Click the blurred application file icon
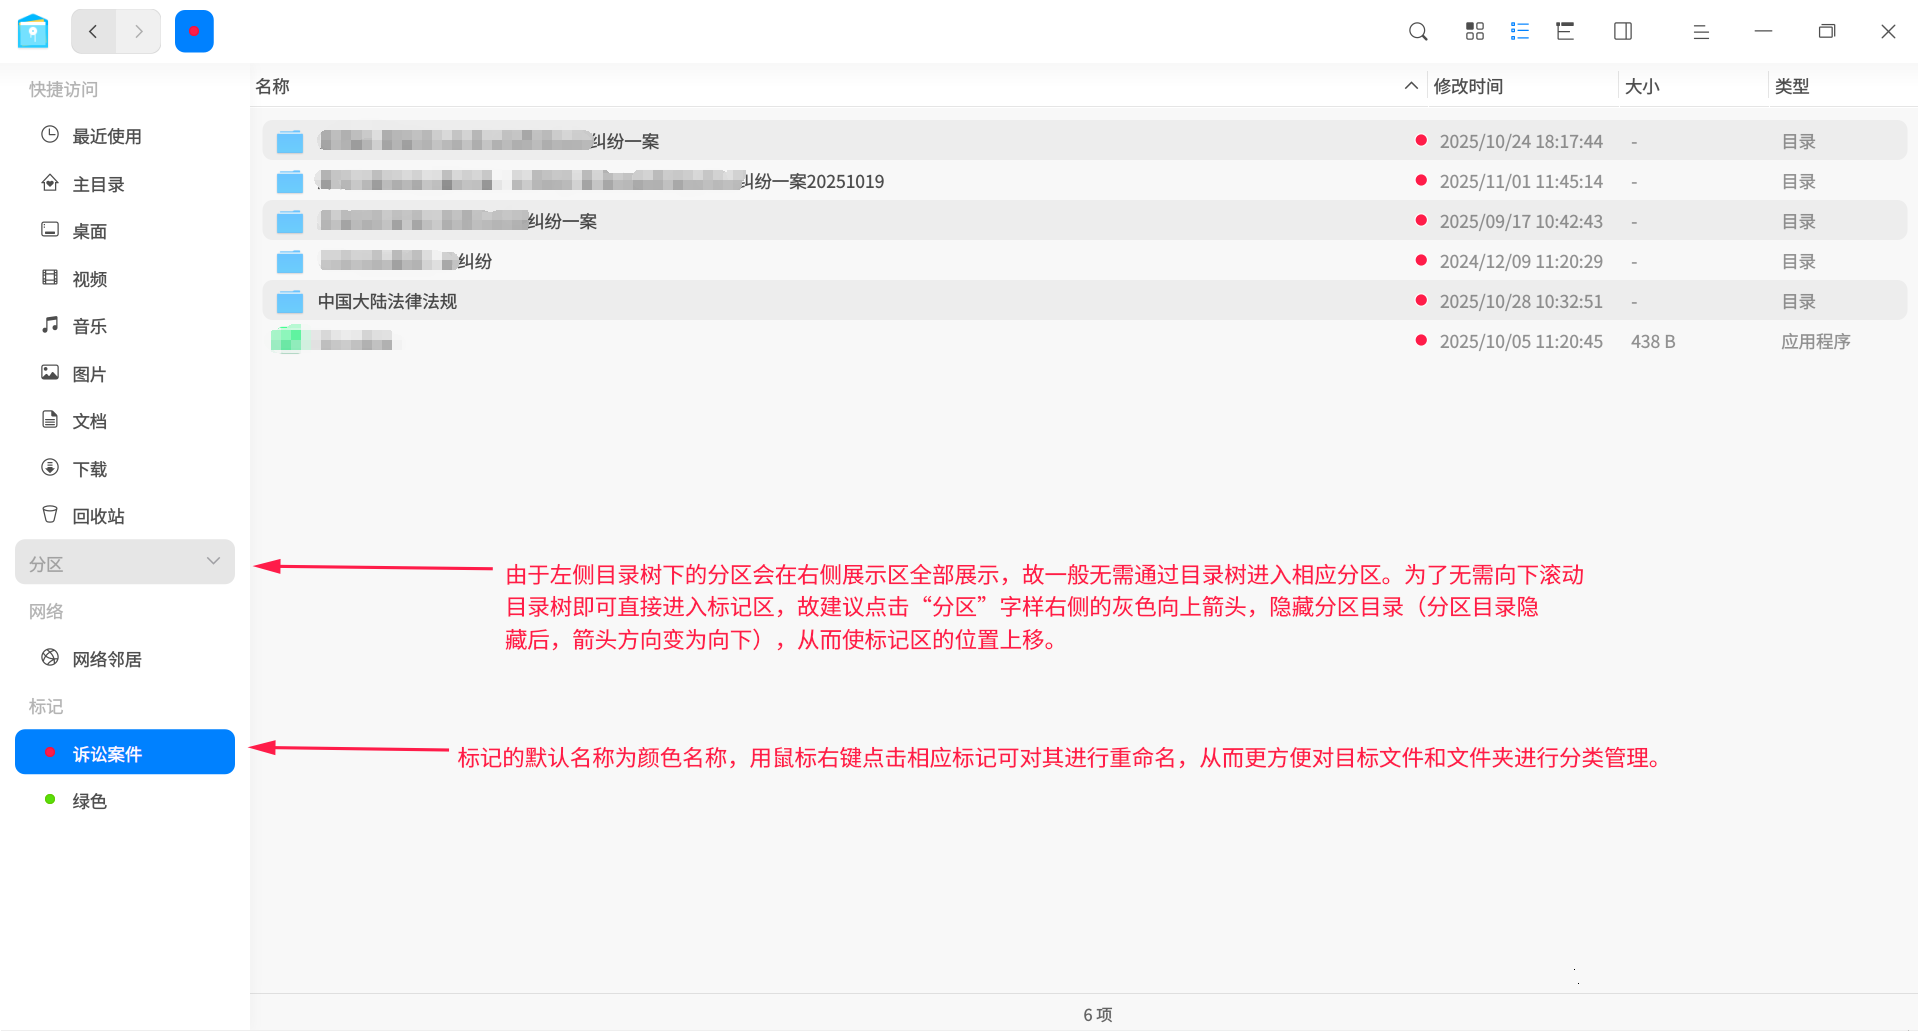 click(287, 340)
